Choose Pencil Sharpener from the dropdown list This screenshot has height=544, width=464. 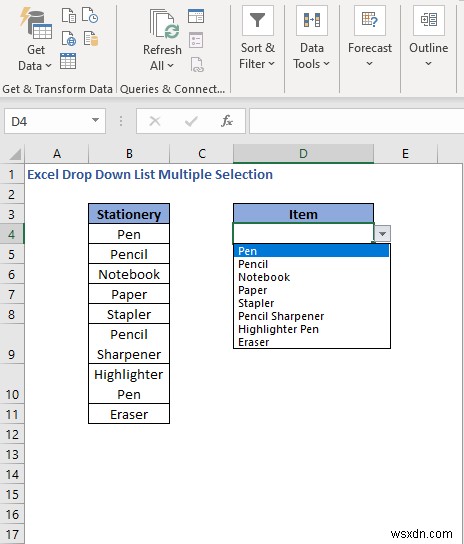pyautogui.click(x=312, y=316)
